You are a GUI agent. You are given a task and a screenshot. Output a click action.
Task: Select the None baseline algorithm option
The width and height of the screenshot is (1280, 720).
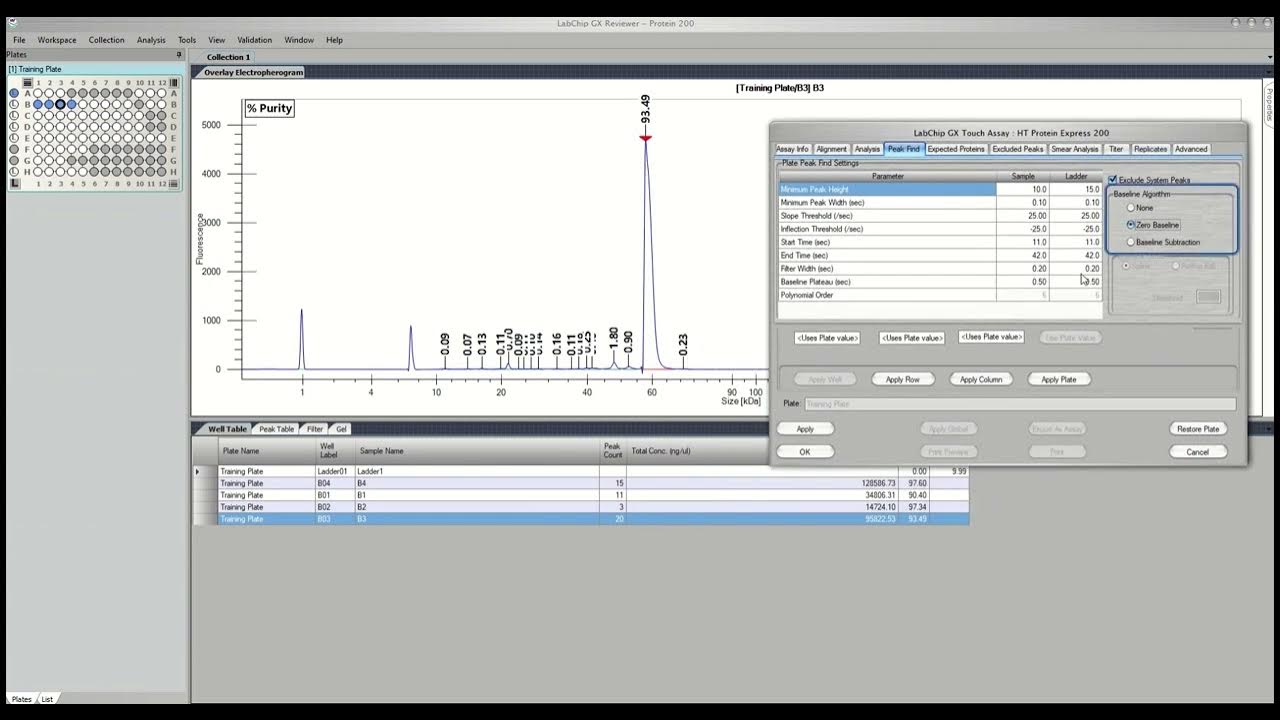pyautogui.click(x=1131, y=208)
